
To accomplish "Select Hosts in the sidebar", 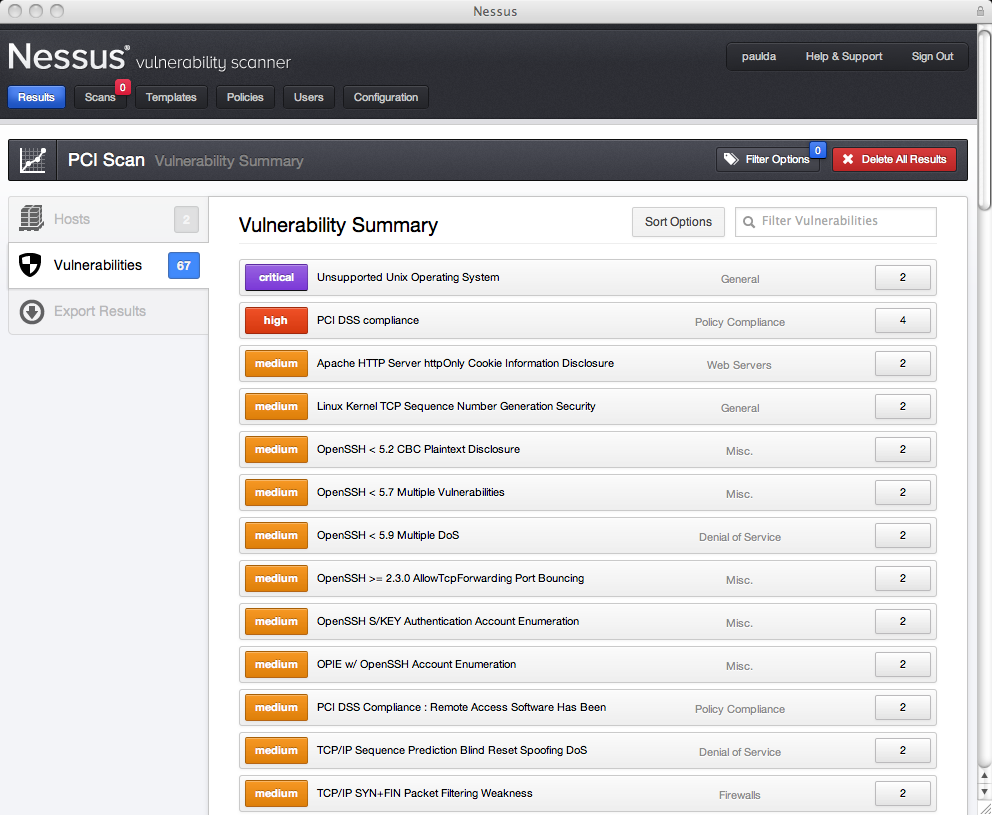I will (x=108, y=220).
